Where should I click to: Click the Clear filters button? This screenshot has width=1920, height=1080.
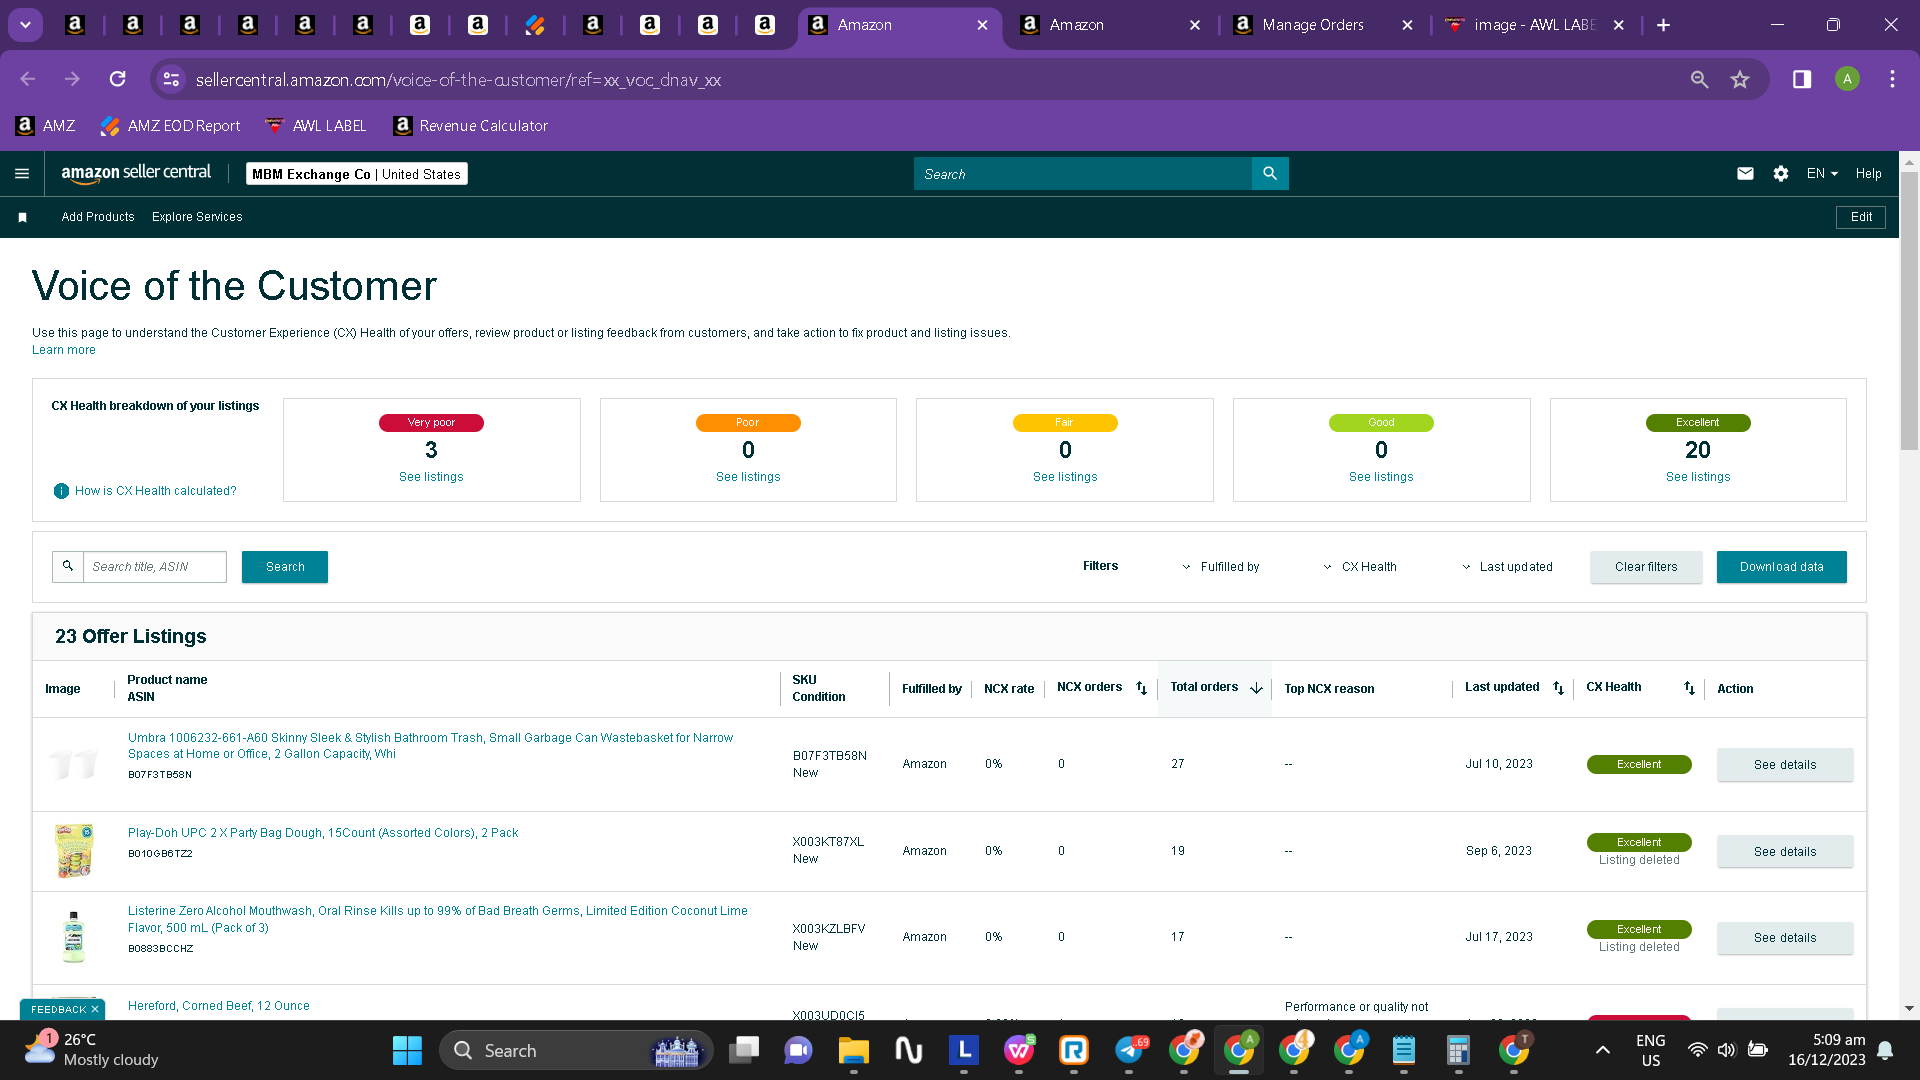(1646, 567)
